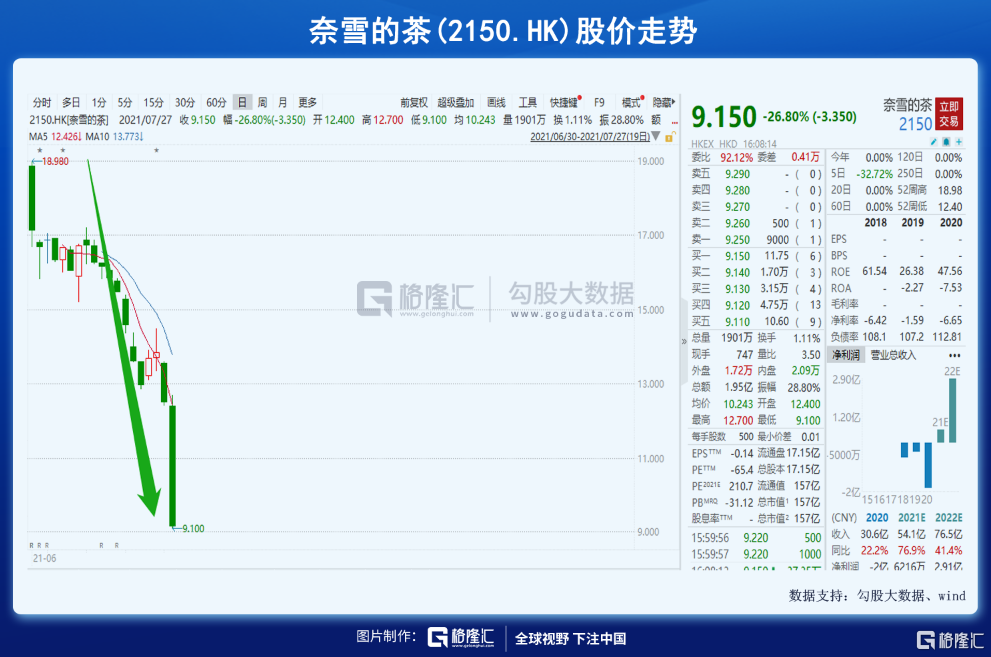Toggle the orange lock icon beside date range

coord(669,136)
